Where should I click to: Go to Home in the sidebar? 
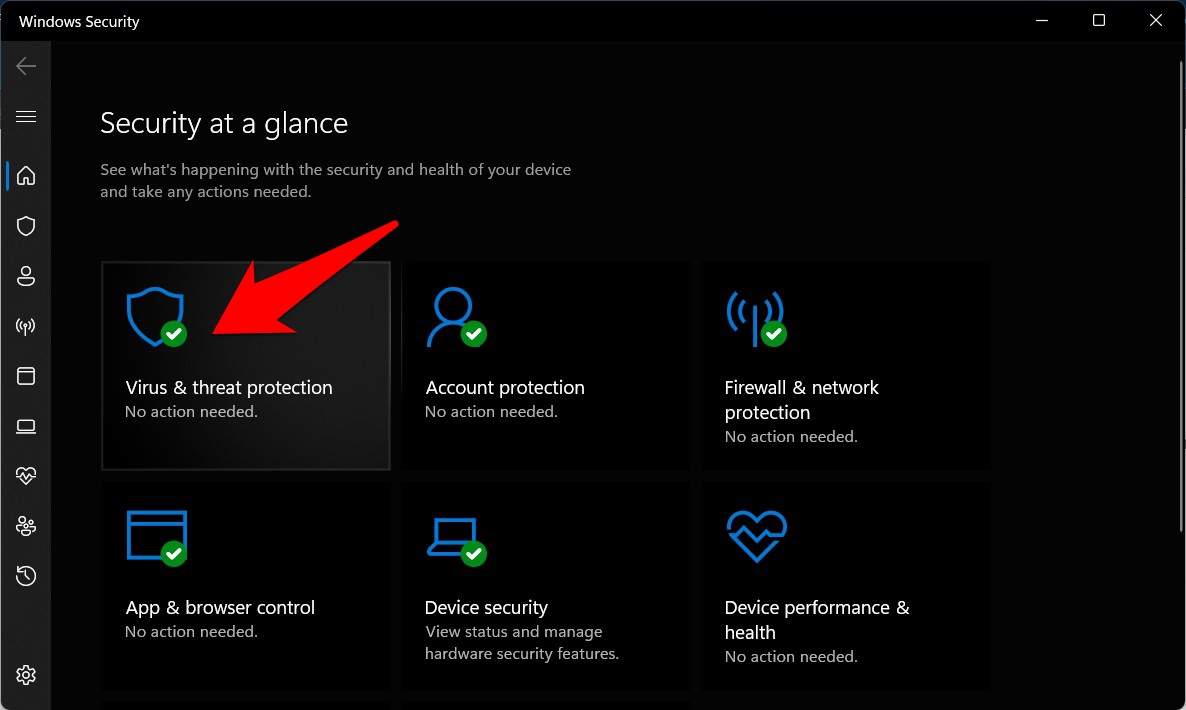pyautogui.click(x=26, y=176)
